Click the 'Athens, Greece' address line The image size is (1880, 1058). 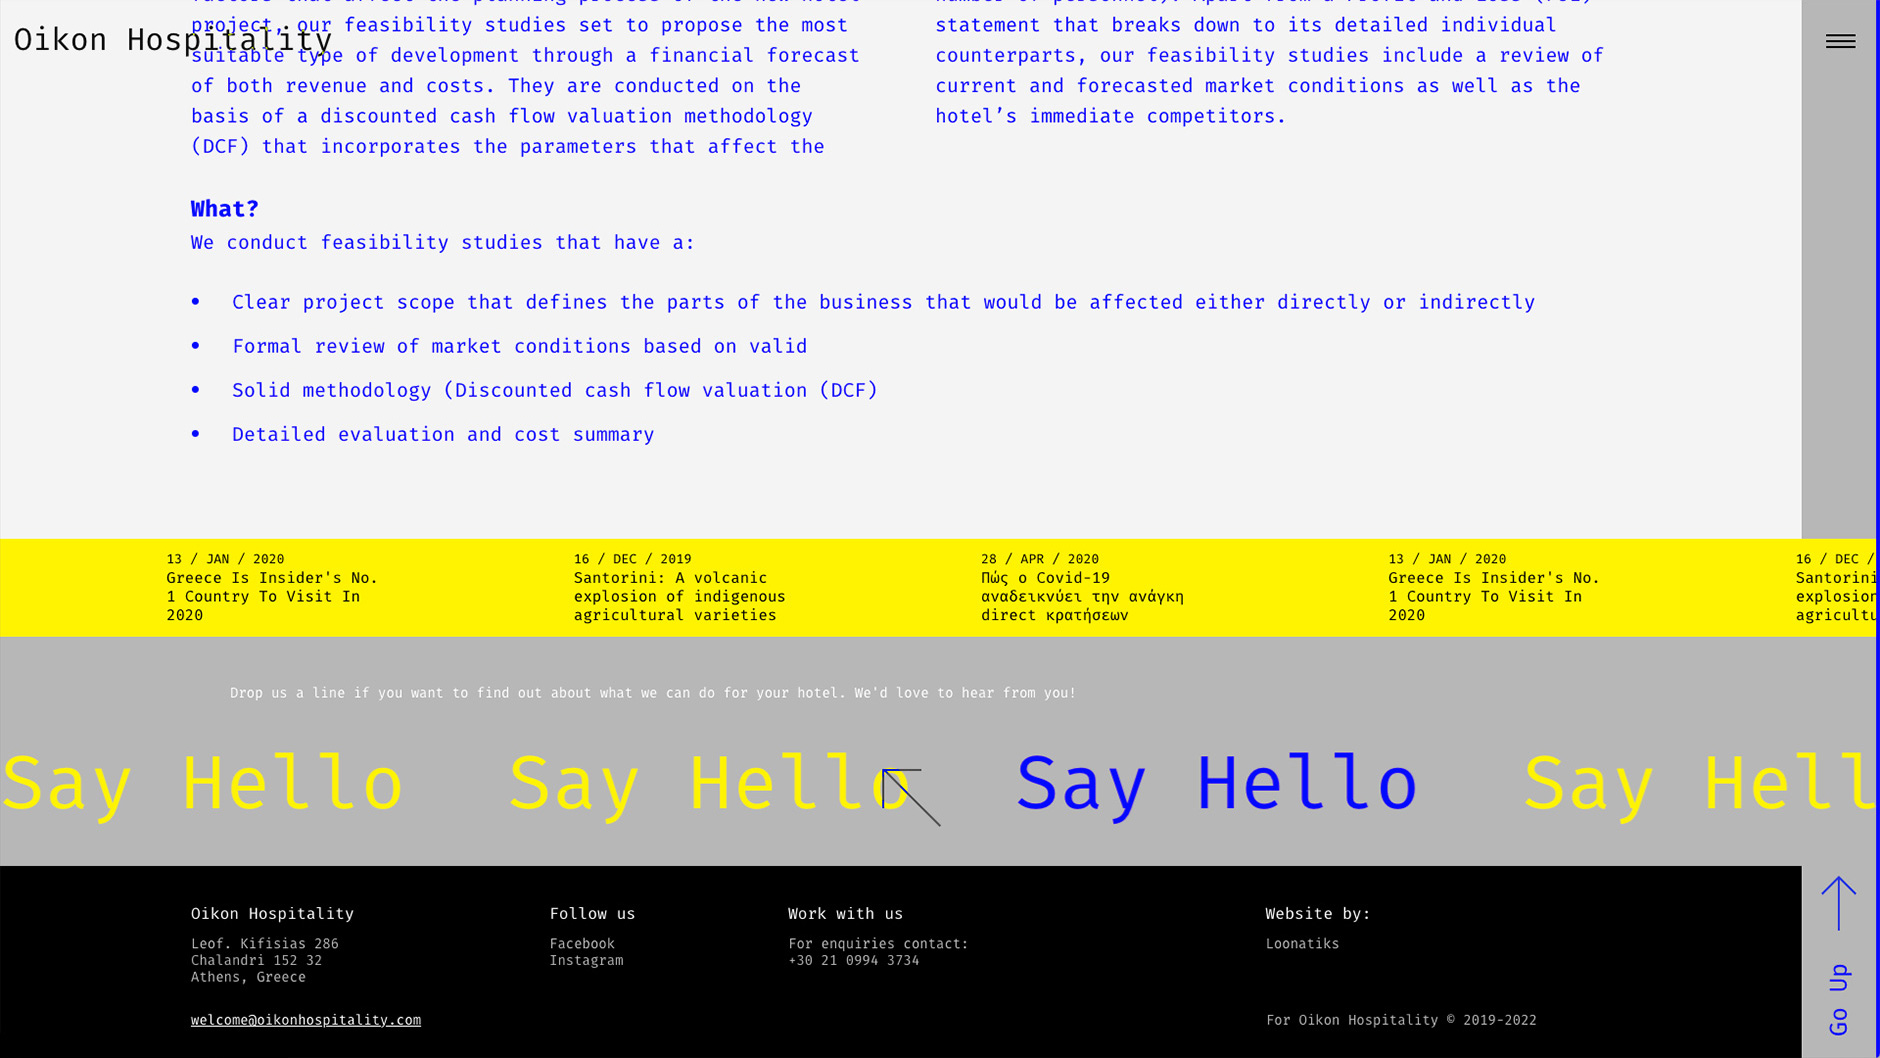point(248,977)
